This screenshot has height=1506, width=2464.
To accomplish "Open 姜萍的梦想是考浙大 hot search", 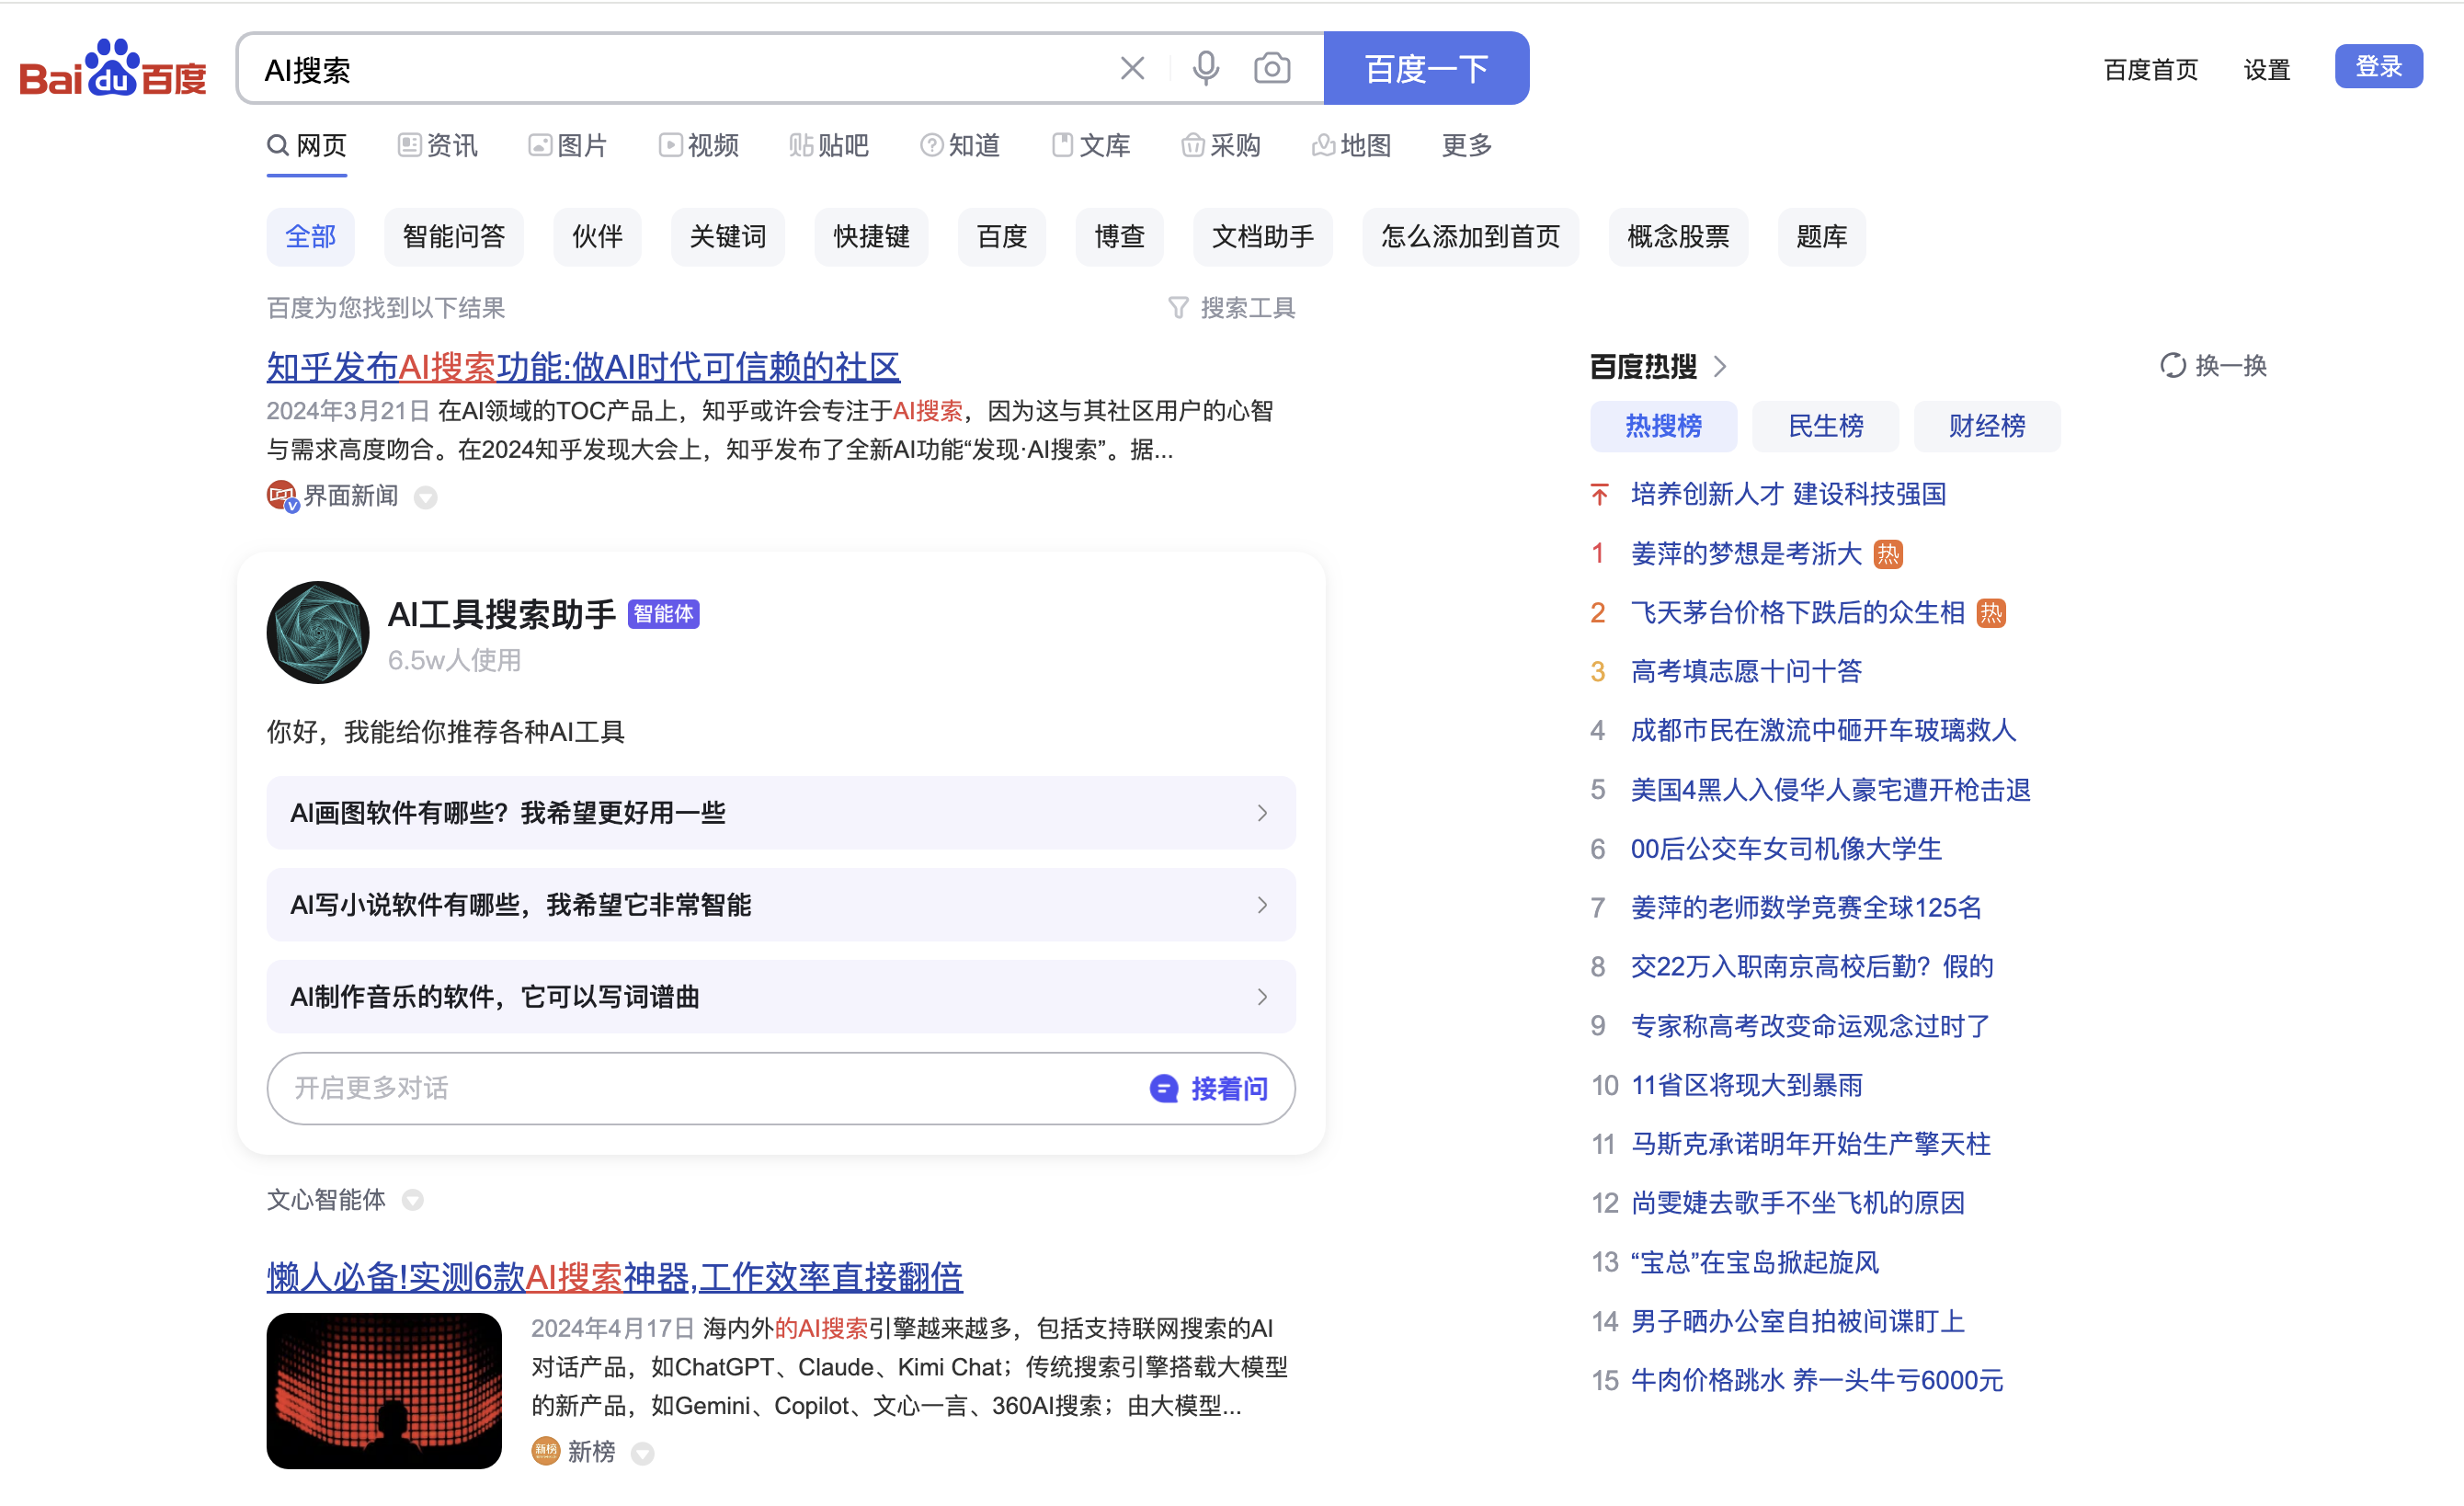I will click(1746, 553).
